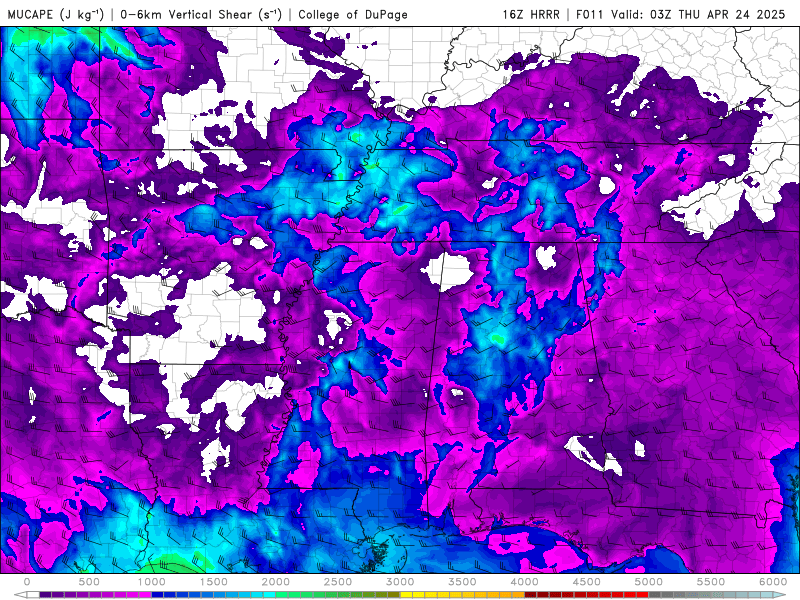The height and width of the screenshot is (600, 800).
Task: Click the '2000' value on the color scale
Action: 276,582
